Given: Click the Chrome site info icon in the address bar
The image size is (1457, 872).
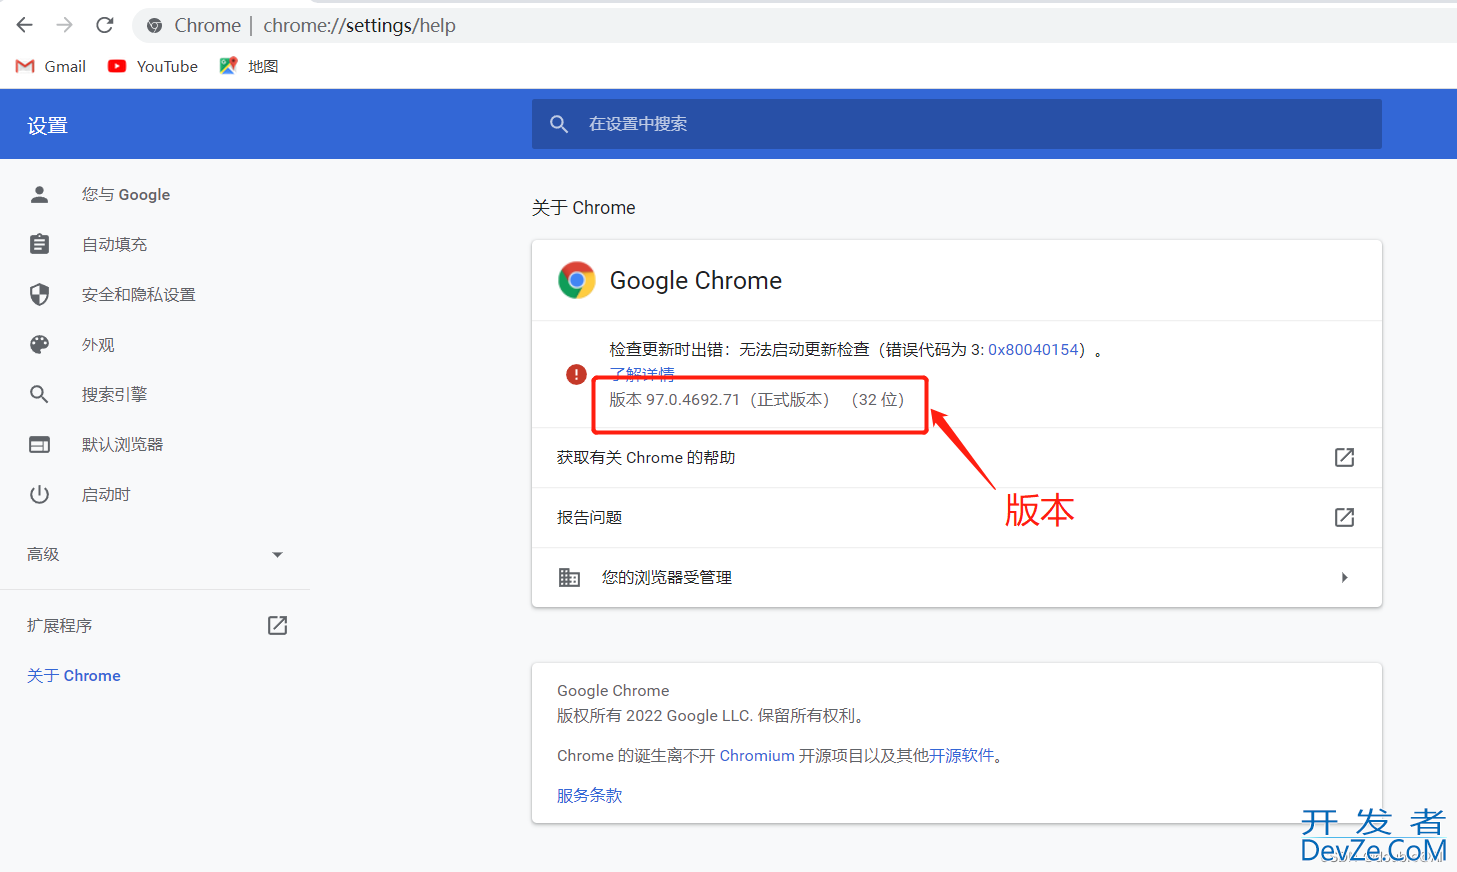Looking at the screenshot, I should [154, 26].
